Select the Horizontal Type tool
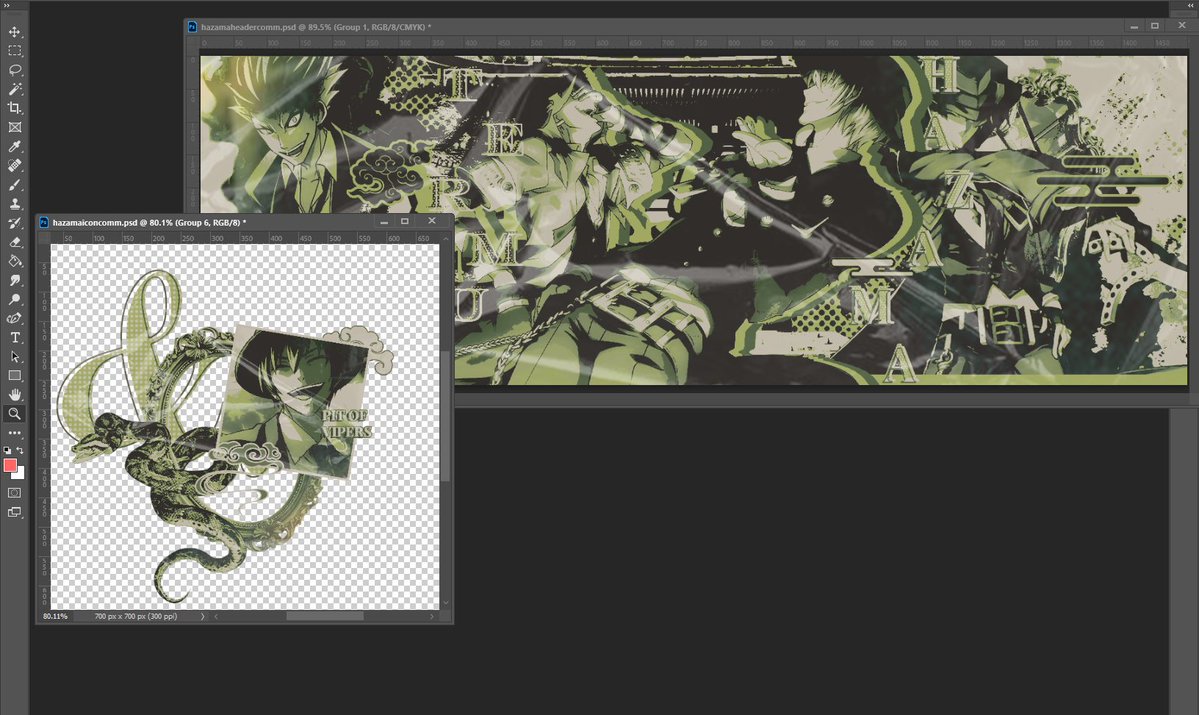Screen dimensions: 1199x715 15,338
